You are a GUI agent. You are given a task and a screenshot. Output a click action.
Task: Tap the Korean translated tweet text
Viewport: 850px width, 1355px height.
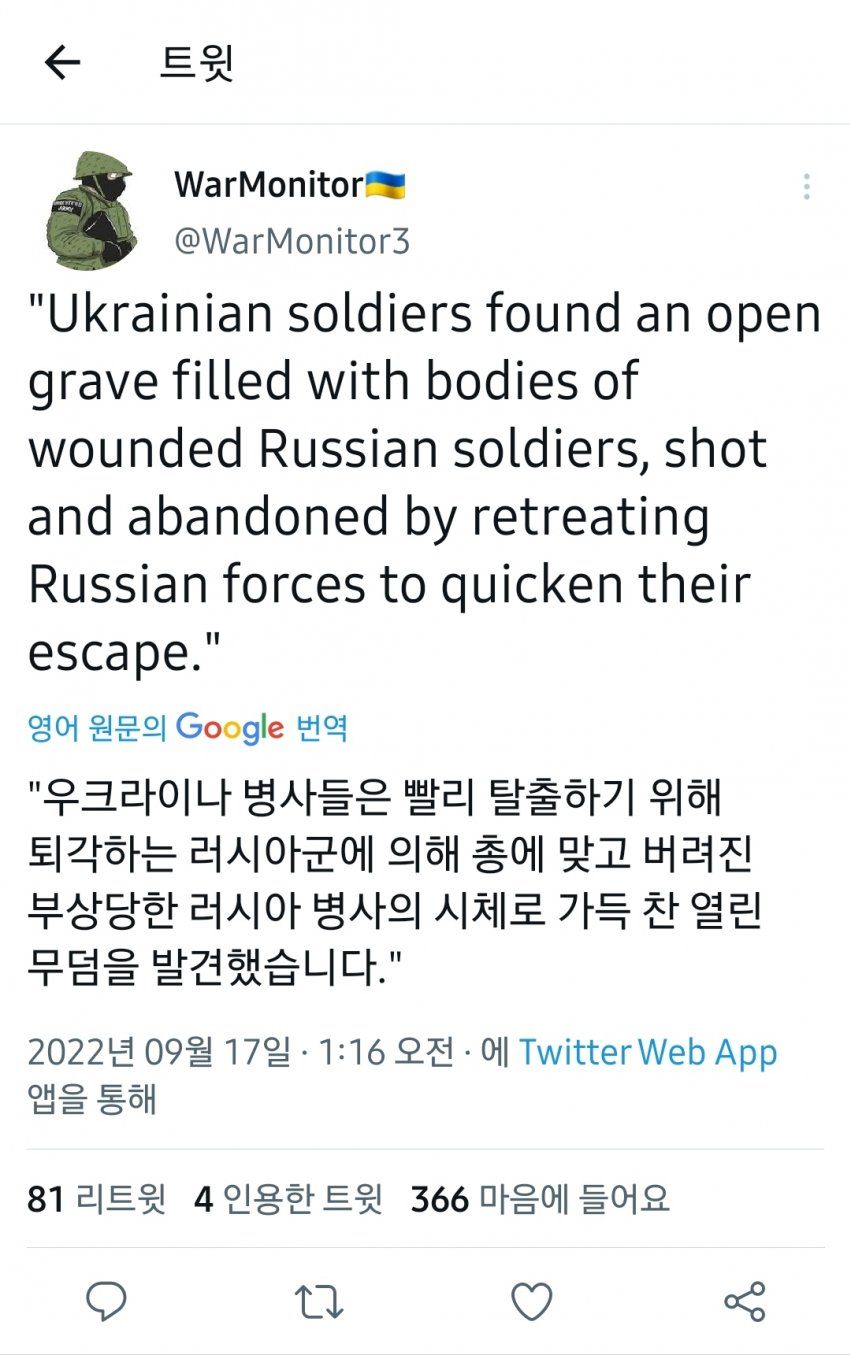[390, 883]
